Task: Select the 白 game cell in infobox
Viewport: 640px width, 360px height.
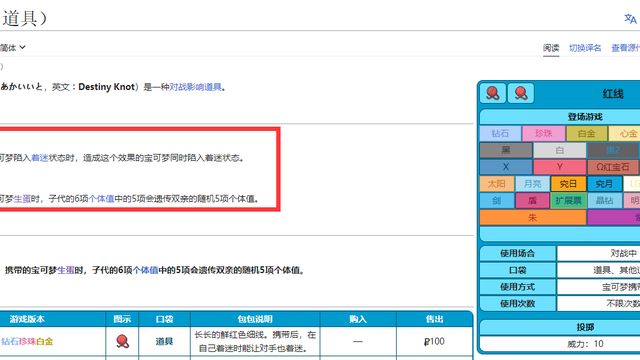Action: point(560,150)
